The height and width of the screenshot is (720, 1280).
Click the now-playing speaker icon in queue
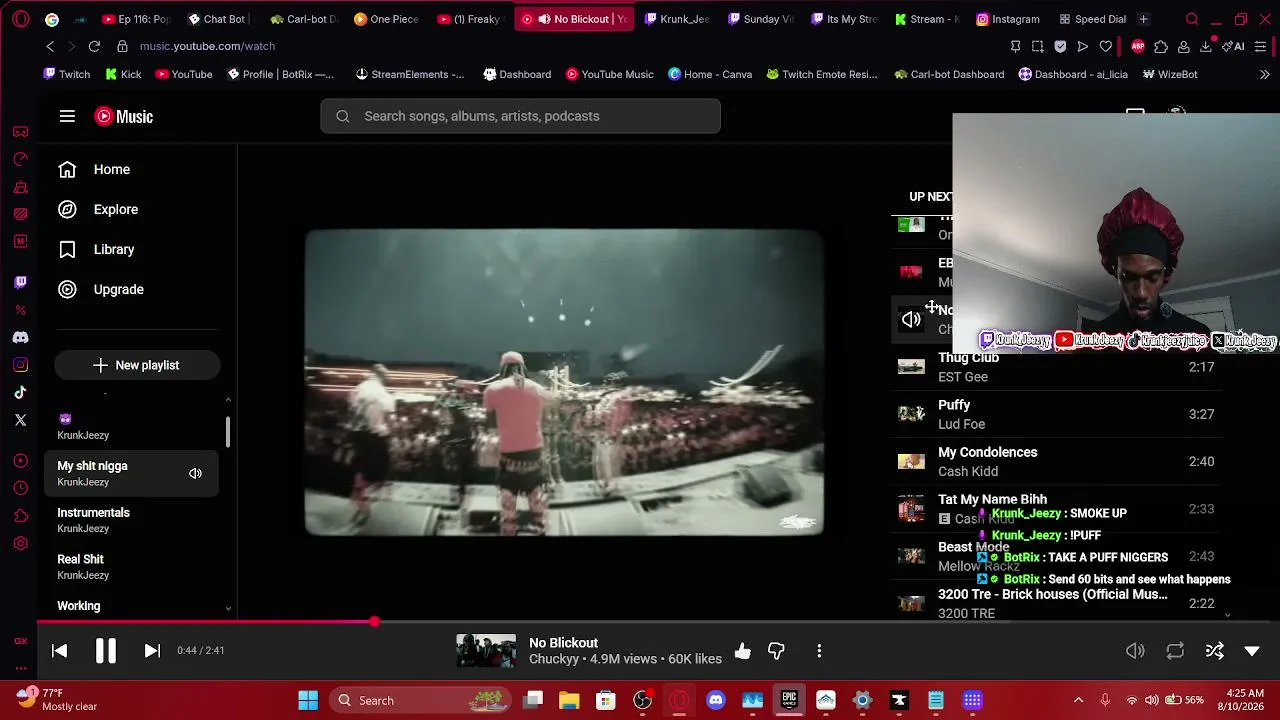click(x=911, y=320)
